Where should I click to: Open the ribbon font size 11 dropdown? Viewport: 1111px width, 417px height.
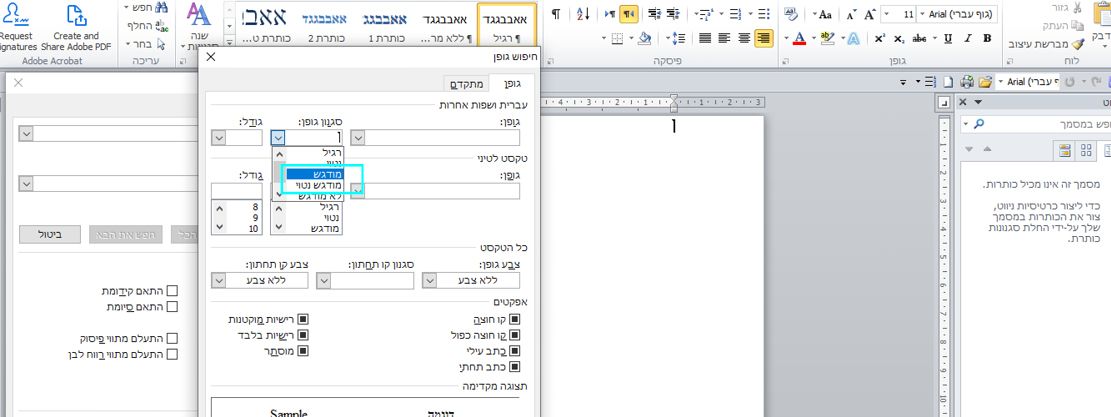pos(886,14)
